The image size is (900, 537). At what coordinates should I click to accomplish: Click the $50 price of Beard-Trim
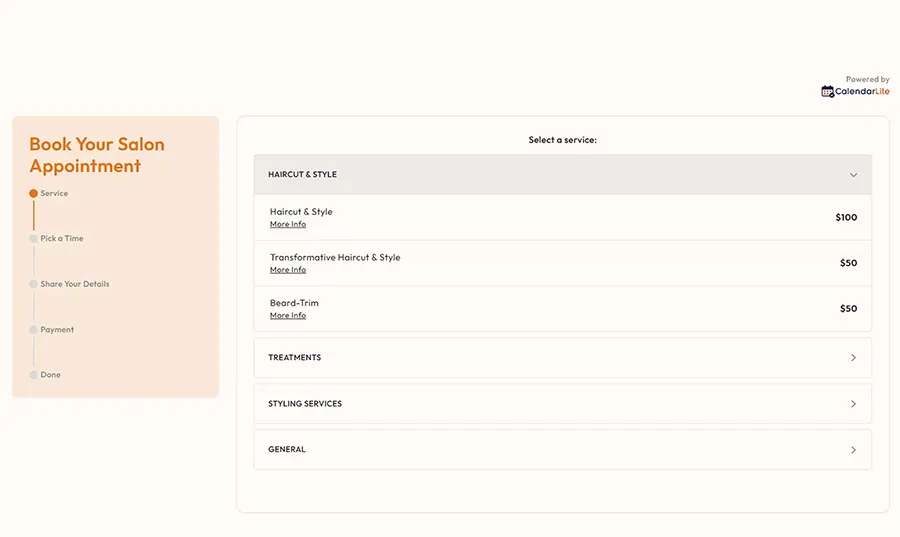click(x=848, y=309)
